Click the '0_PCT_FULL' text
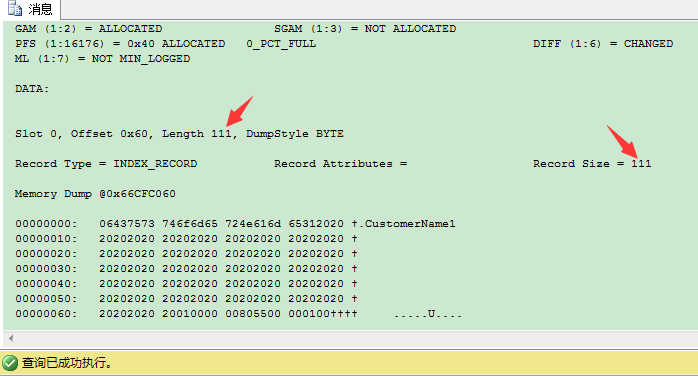Image resolution: width=698 pixels, height=376 pixels. [x=281, y=44]
